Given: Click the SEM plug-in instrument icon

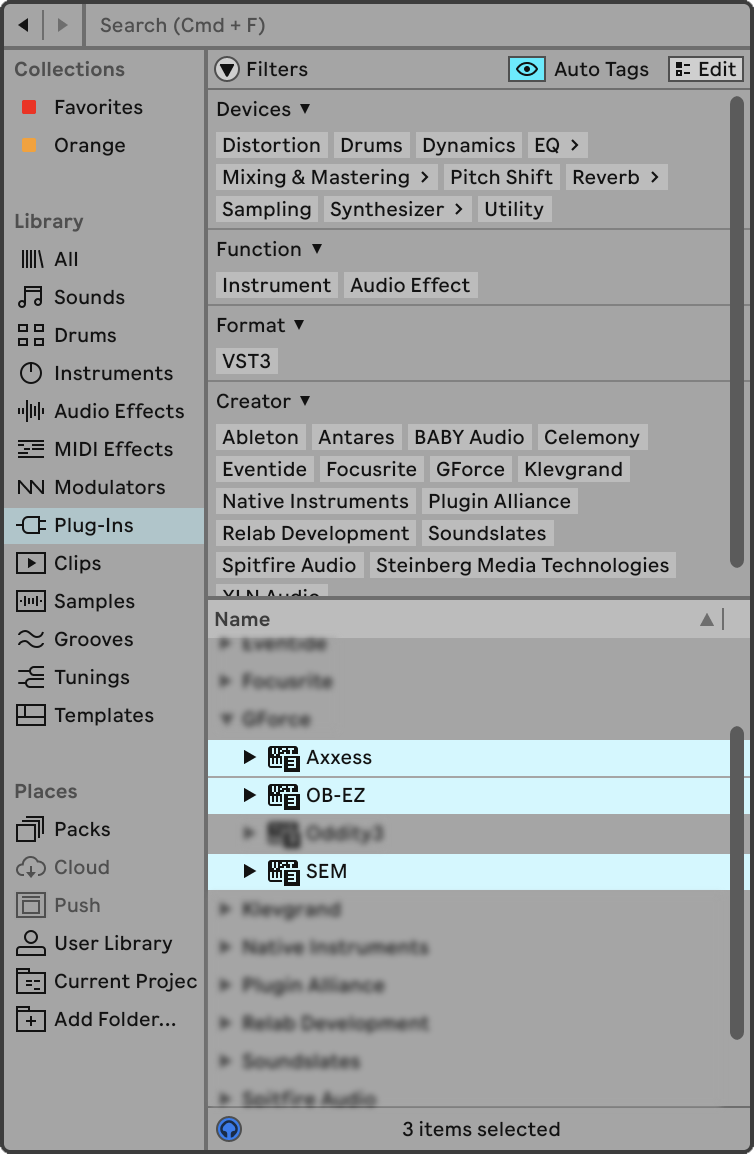Looking at the screenshot, I should pyautogui.click(x=283, y=872).
